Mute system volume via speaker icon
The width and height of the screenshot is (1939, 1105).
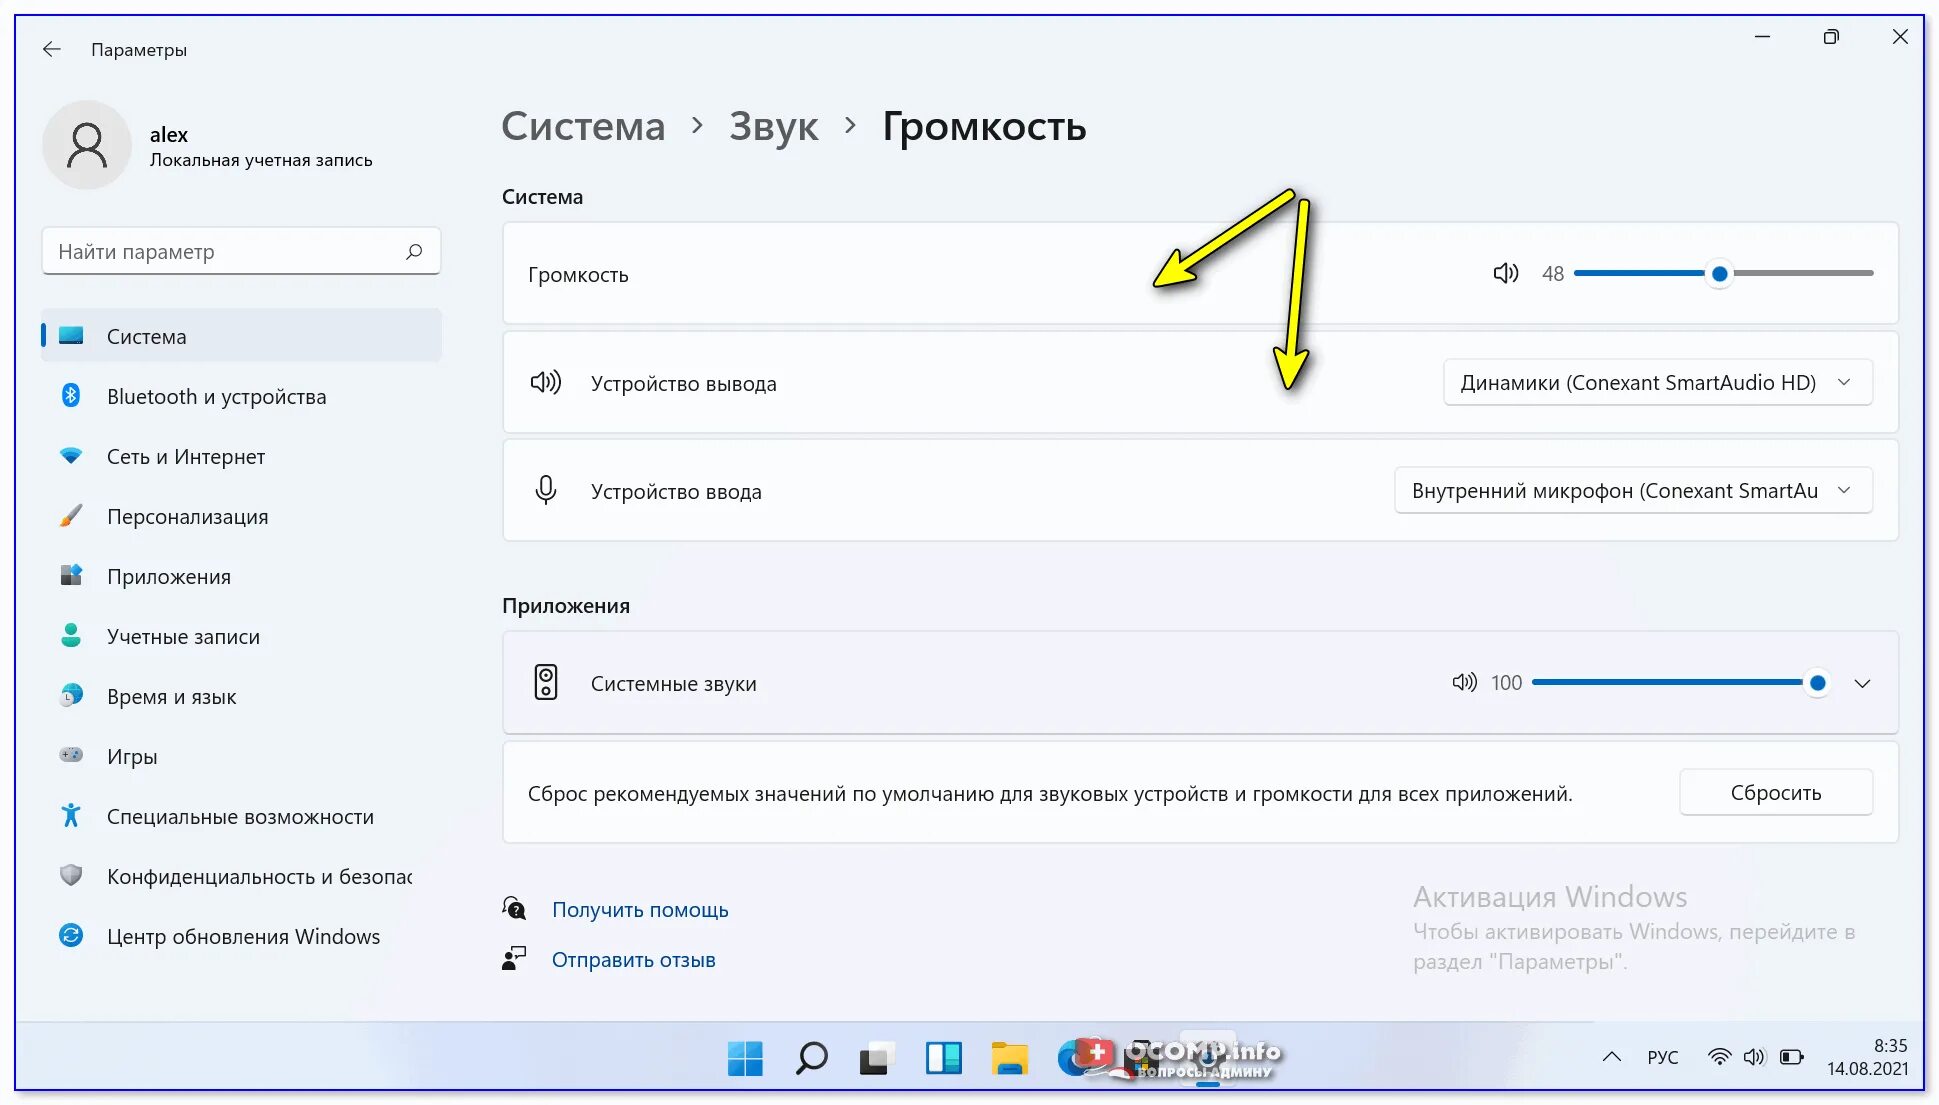1505,273
